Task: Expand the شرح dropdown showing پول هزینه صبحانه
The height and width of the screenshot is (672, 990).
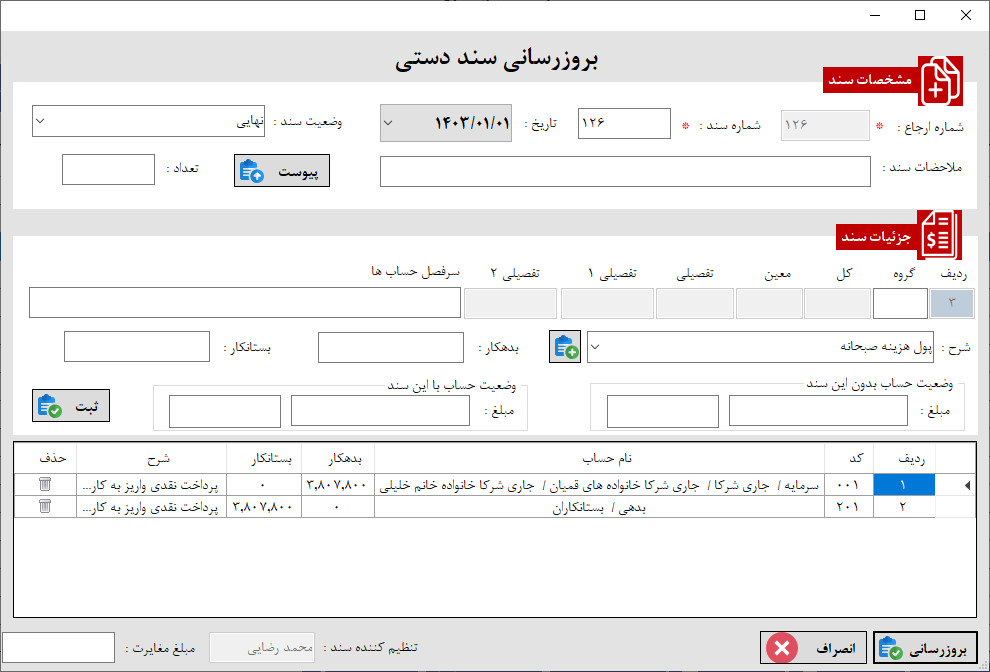Action: click(597, 345)
